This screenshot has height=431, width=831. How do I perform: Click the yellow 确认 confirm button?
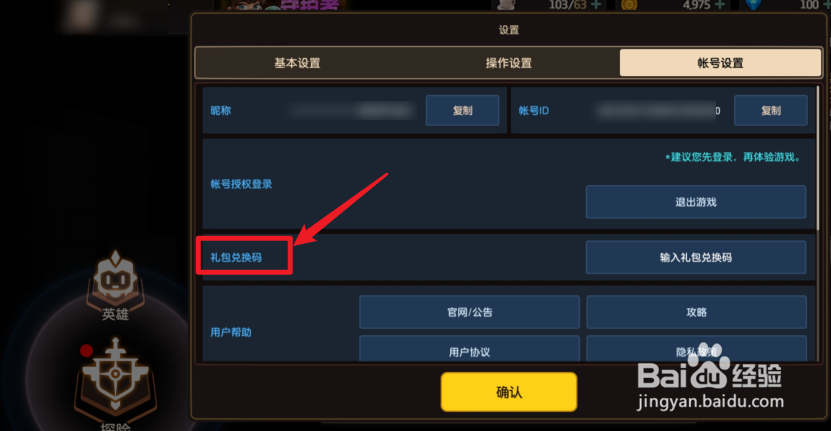509,392
